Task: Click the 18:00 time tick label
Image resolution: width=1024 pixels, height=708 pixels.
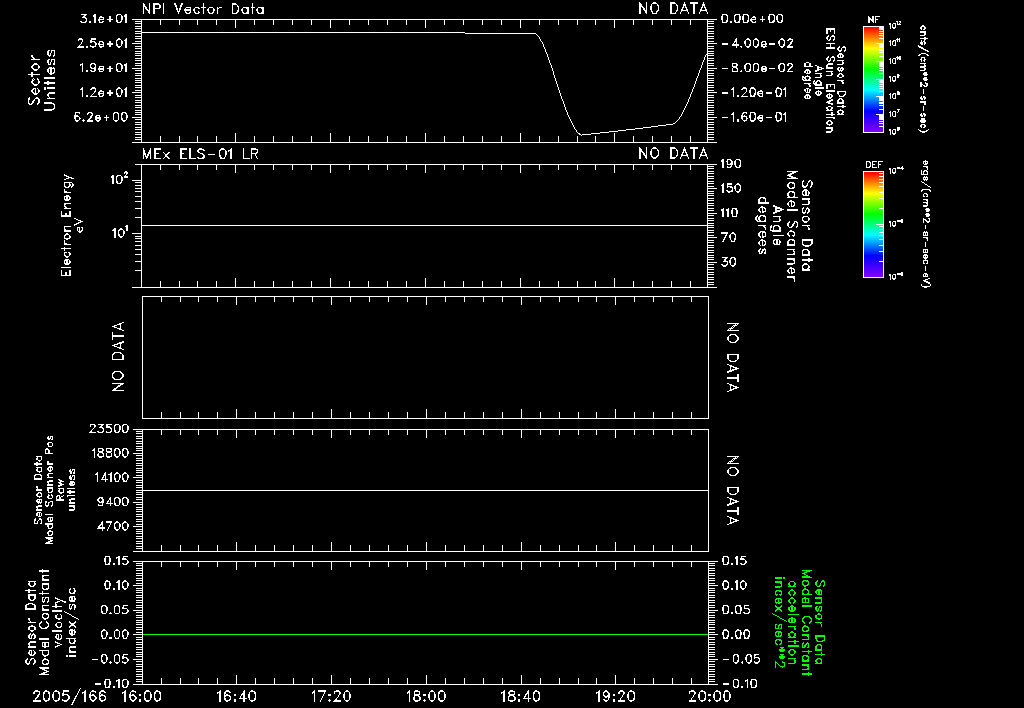Action: [426, 696]
